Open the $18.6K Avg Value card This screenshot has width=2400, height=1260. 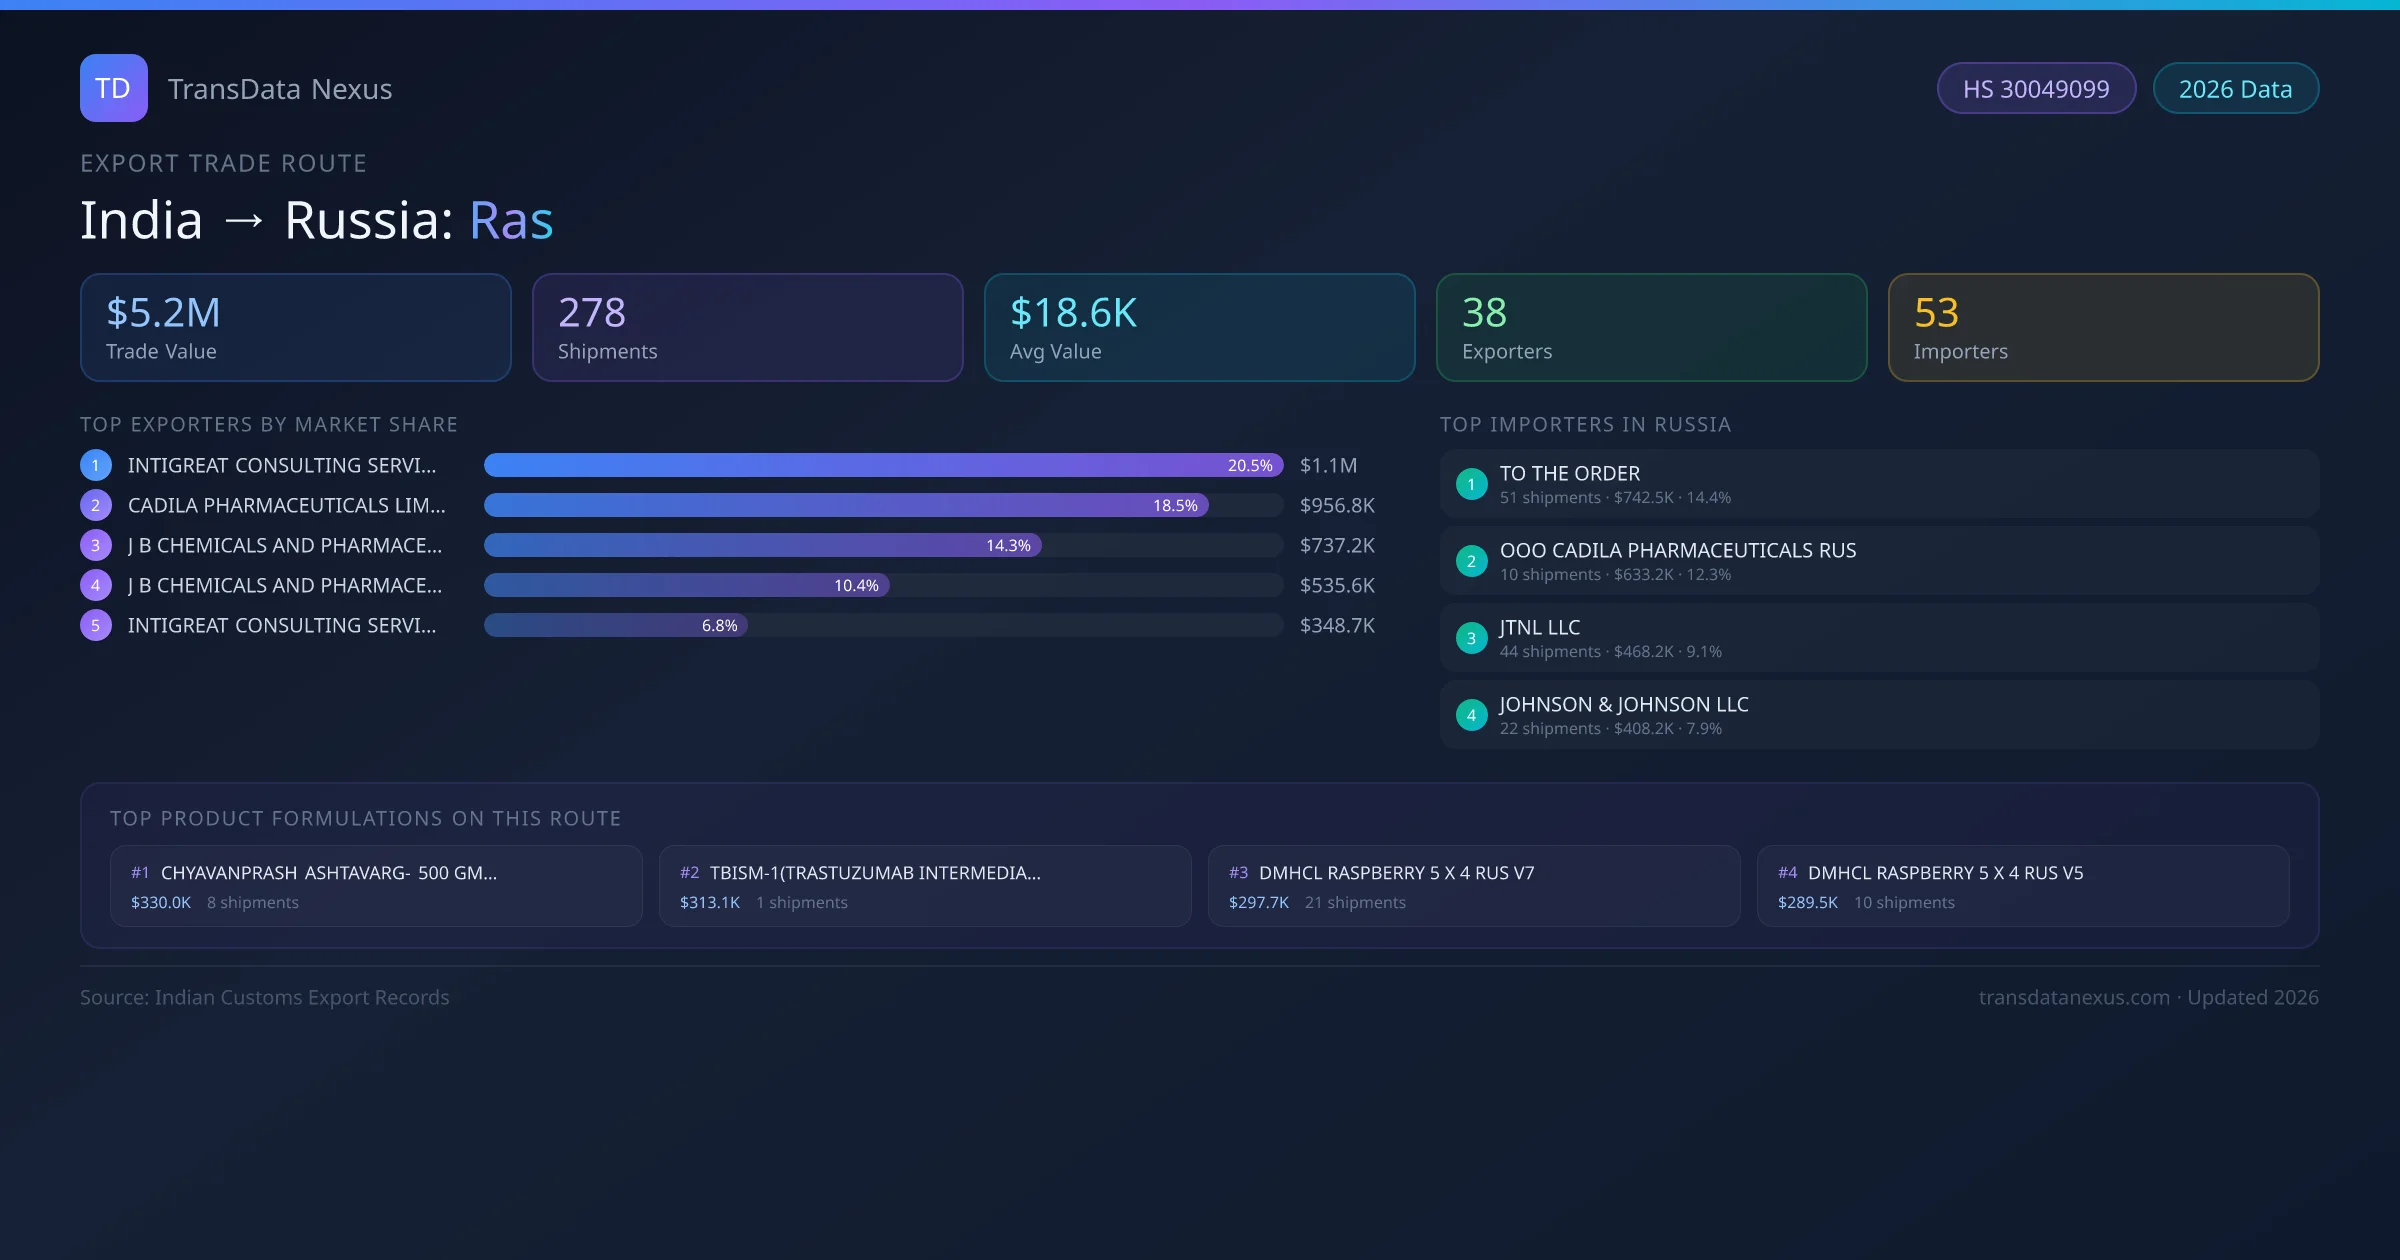1199,327
